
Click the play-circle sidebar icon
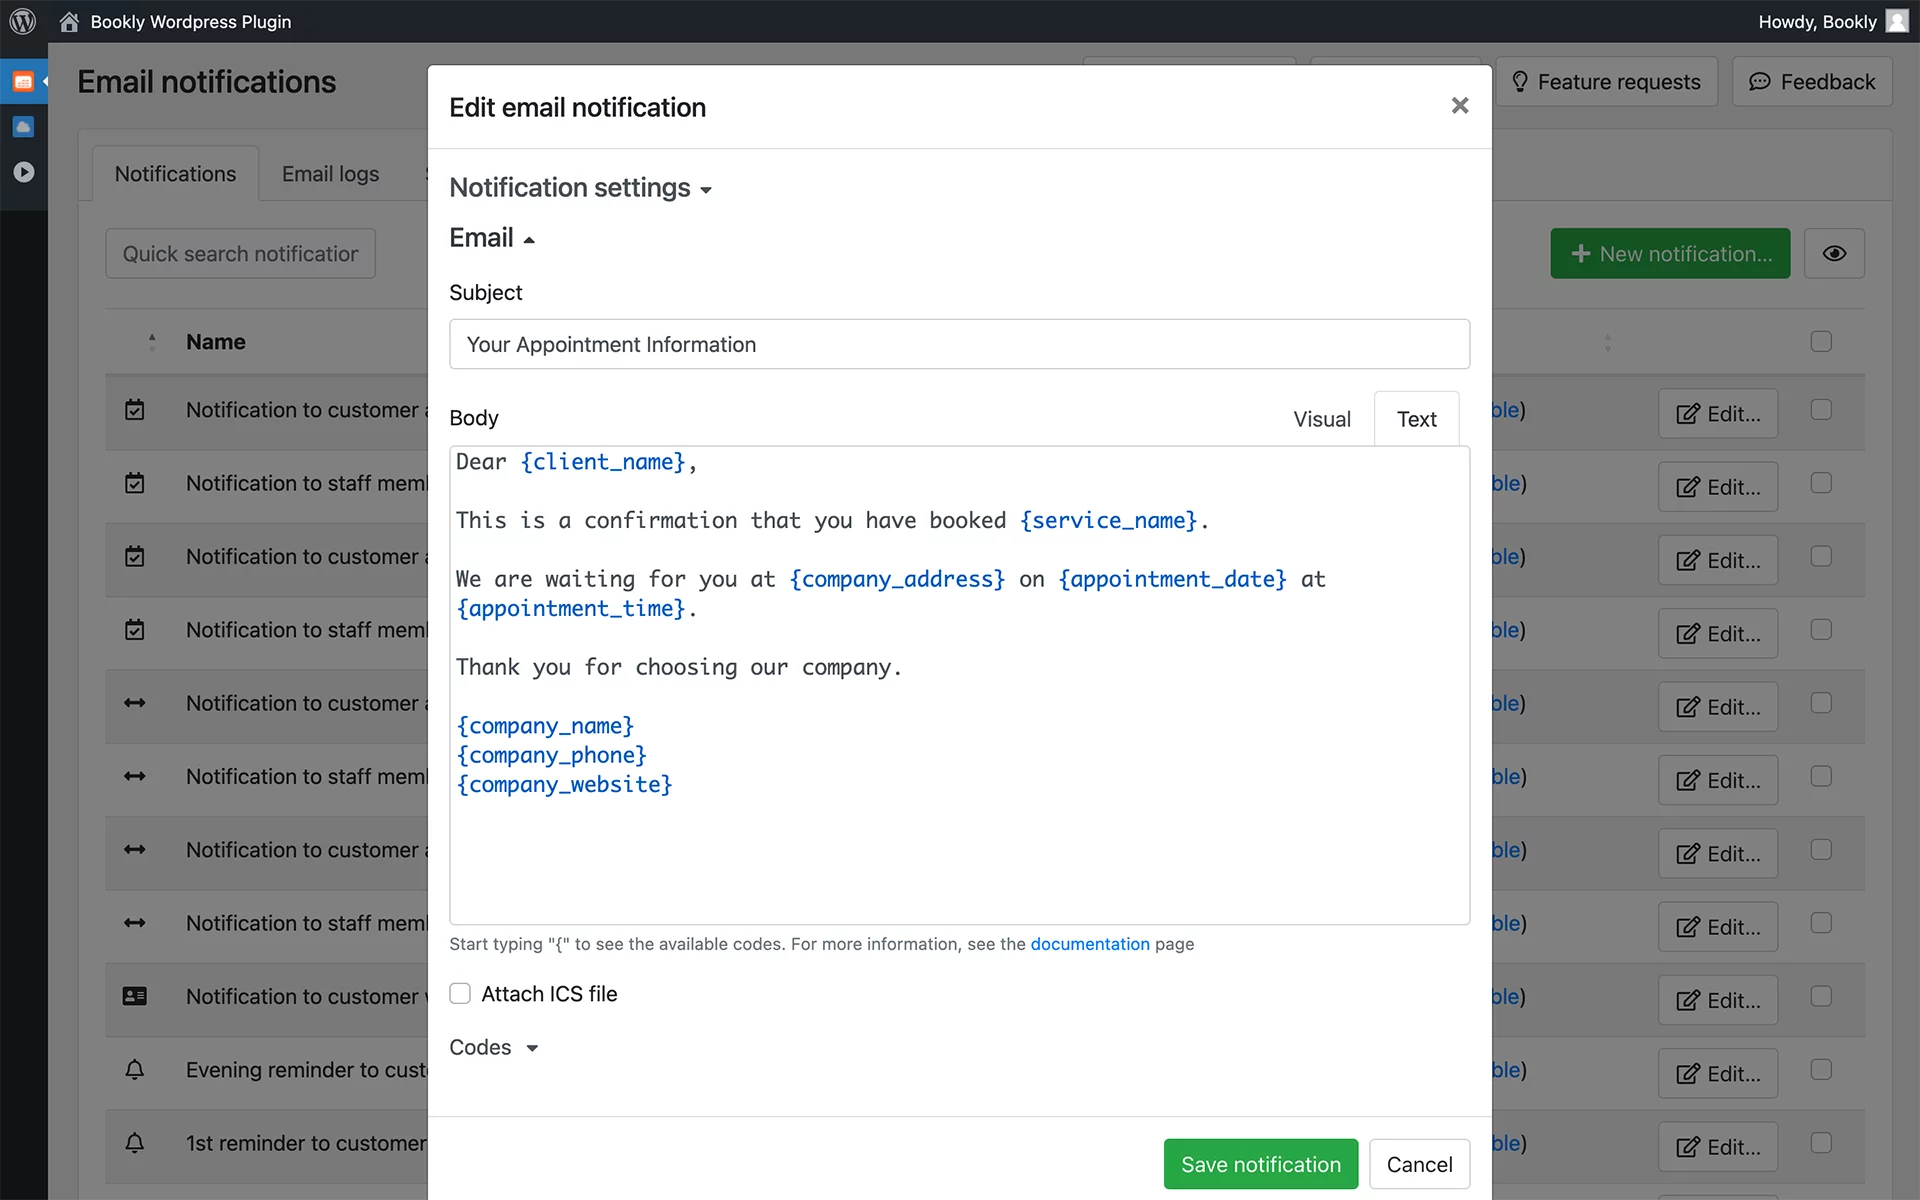[23, 172]
